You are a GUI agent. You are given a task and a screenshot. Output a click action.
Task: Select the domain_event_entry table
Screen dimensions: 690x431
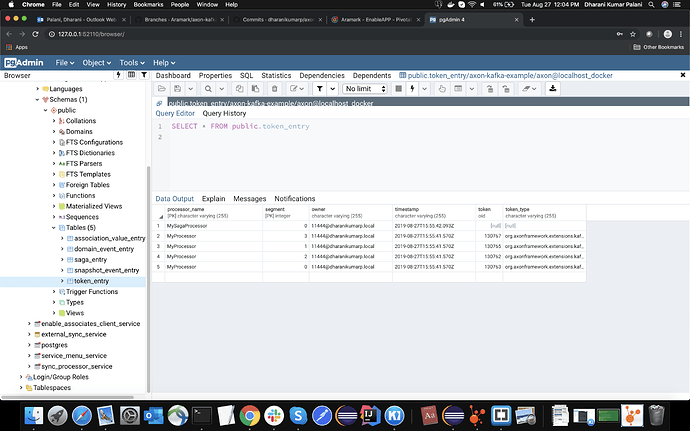(104, 249)
